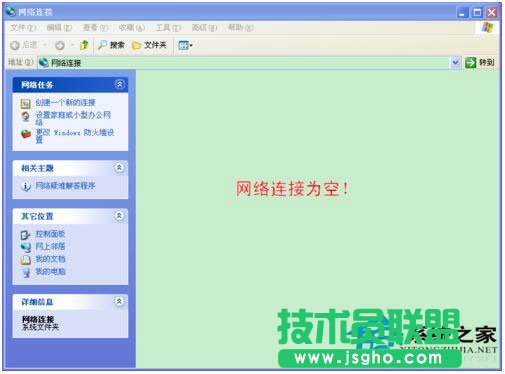
Task: Click the My Documents icon
Action: point(26,260)
